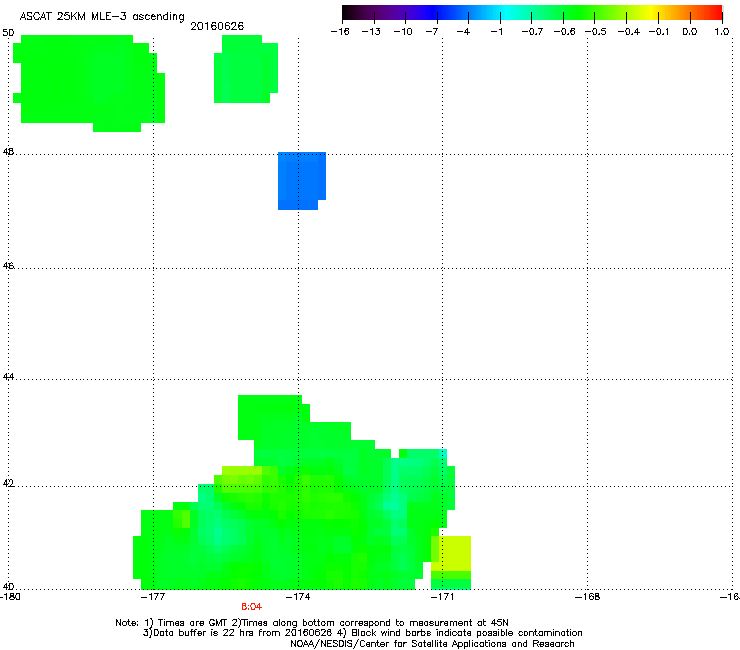Click the ASCAT 25KM MLE-3 ascending title

[102, 17]
